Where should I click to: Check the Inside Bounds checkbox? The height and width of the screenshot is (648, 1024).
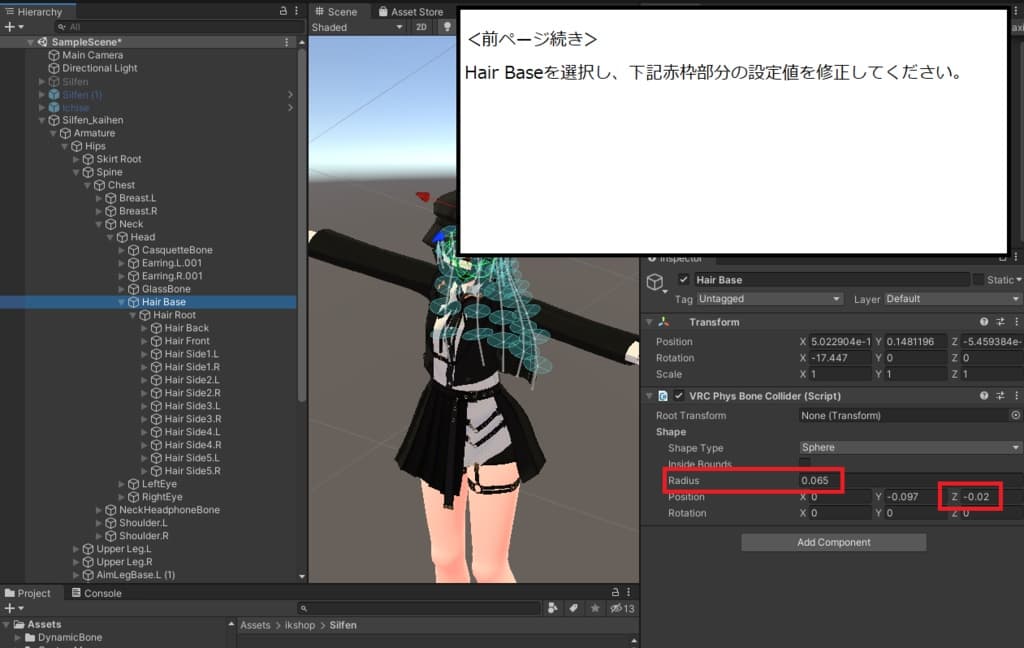pyautogui.click(x=804, y=463)
